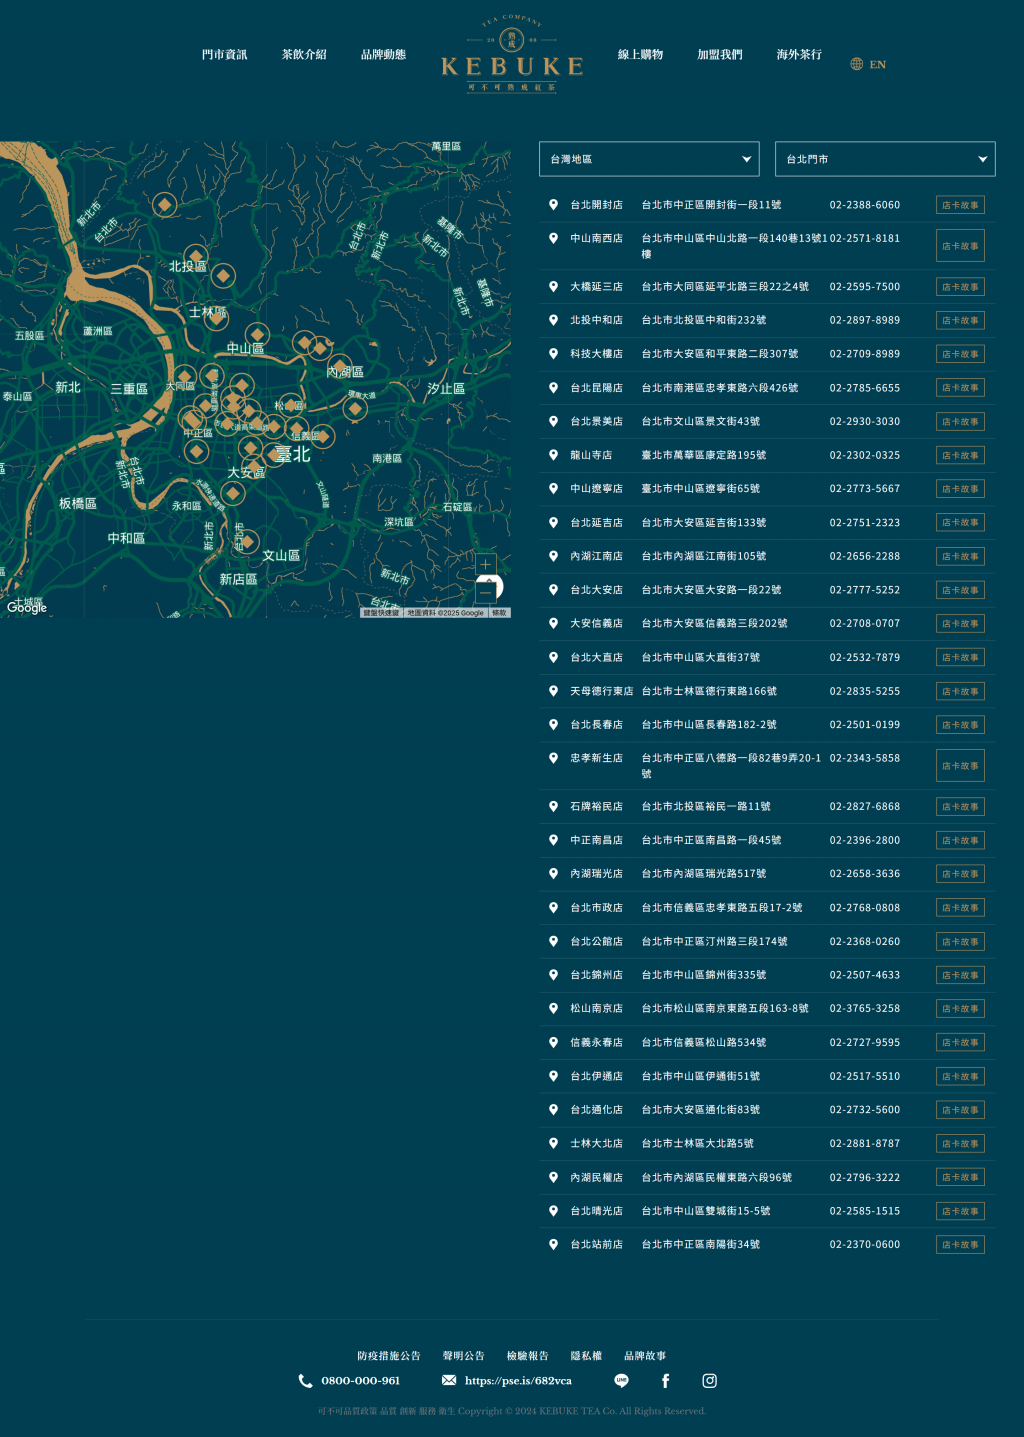The image size is (1024, 1437).
Task: Click phone number 02-2773-5667
Action: click(x=865, y=489)
